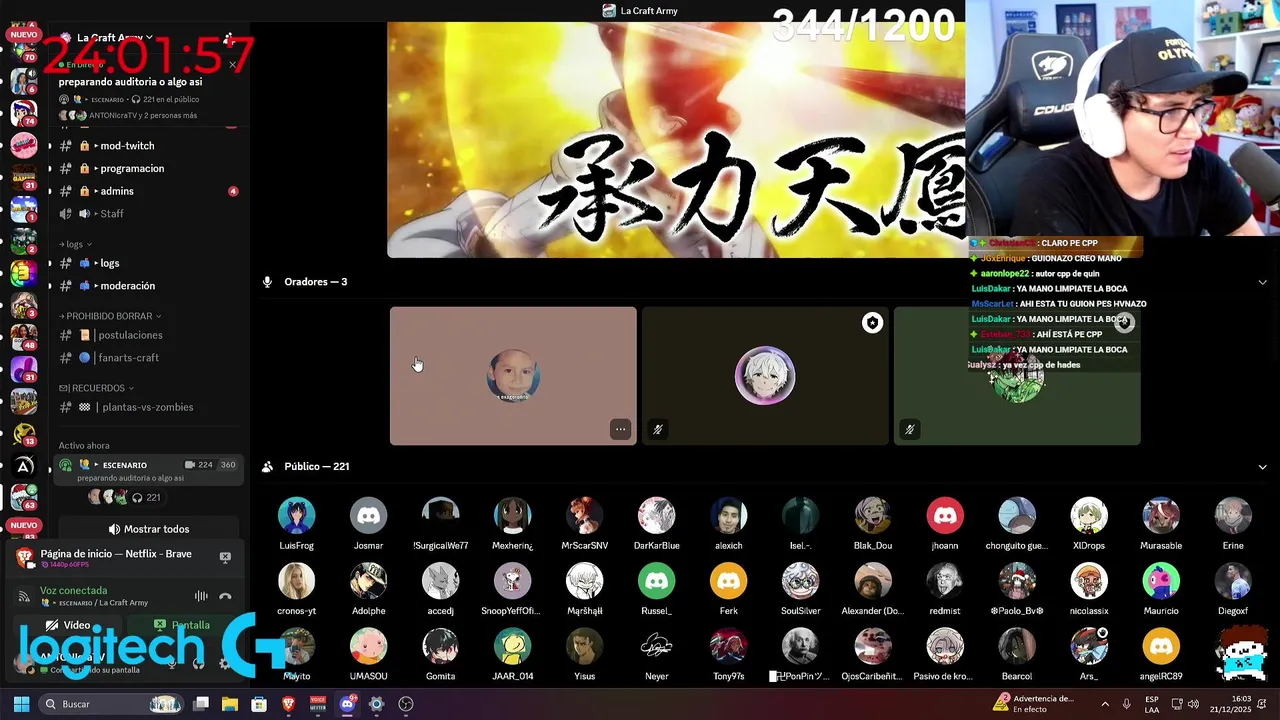The image size is (1280, 720).
Task: Open angelRC89's audience avatar
Action: point(1161,646)
